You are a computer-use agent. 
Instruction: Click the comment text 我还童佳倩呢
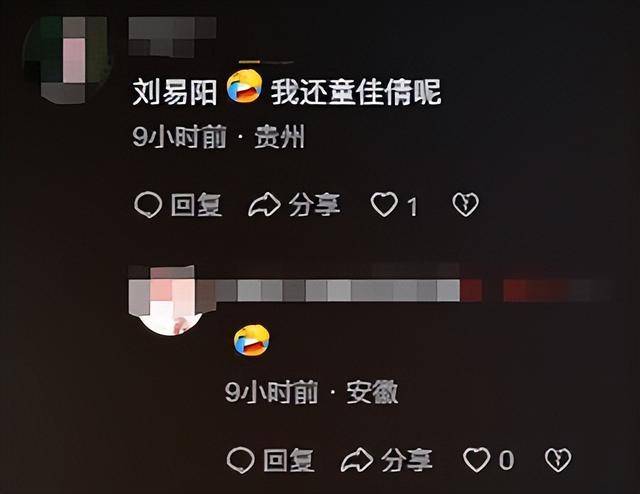click(x=356, y=92)
